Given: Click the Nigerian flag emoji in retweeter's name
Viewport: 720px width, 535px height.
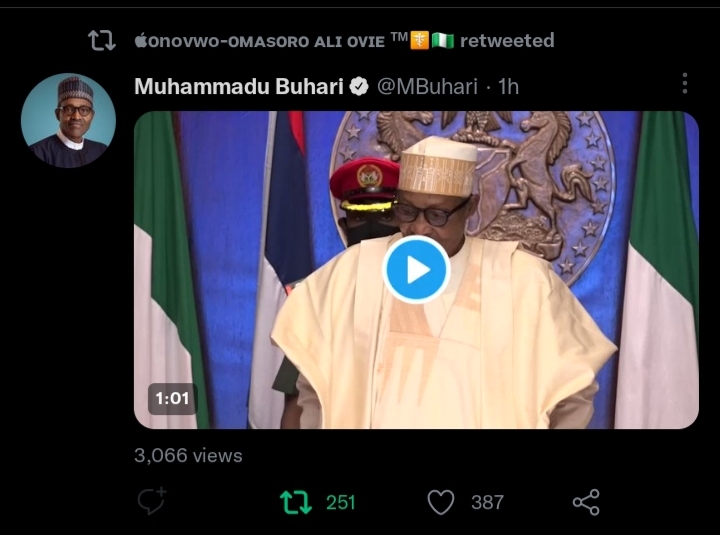Looking at the screenshot, I should click(443, 41).
